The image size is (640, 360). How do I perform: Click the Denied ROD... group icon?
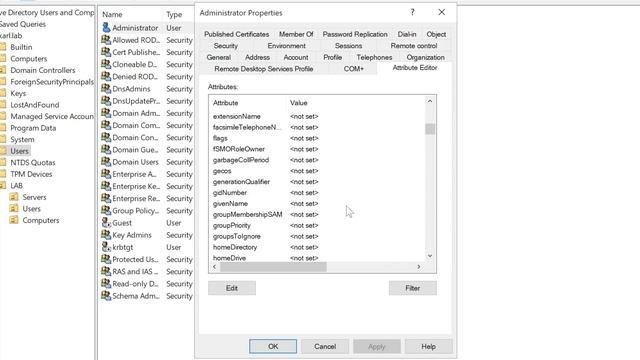(106, 76)
